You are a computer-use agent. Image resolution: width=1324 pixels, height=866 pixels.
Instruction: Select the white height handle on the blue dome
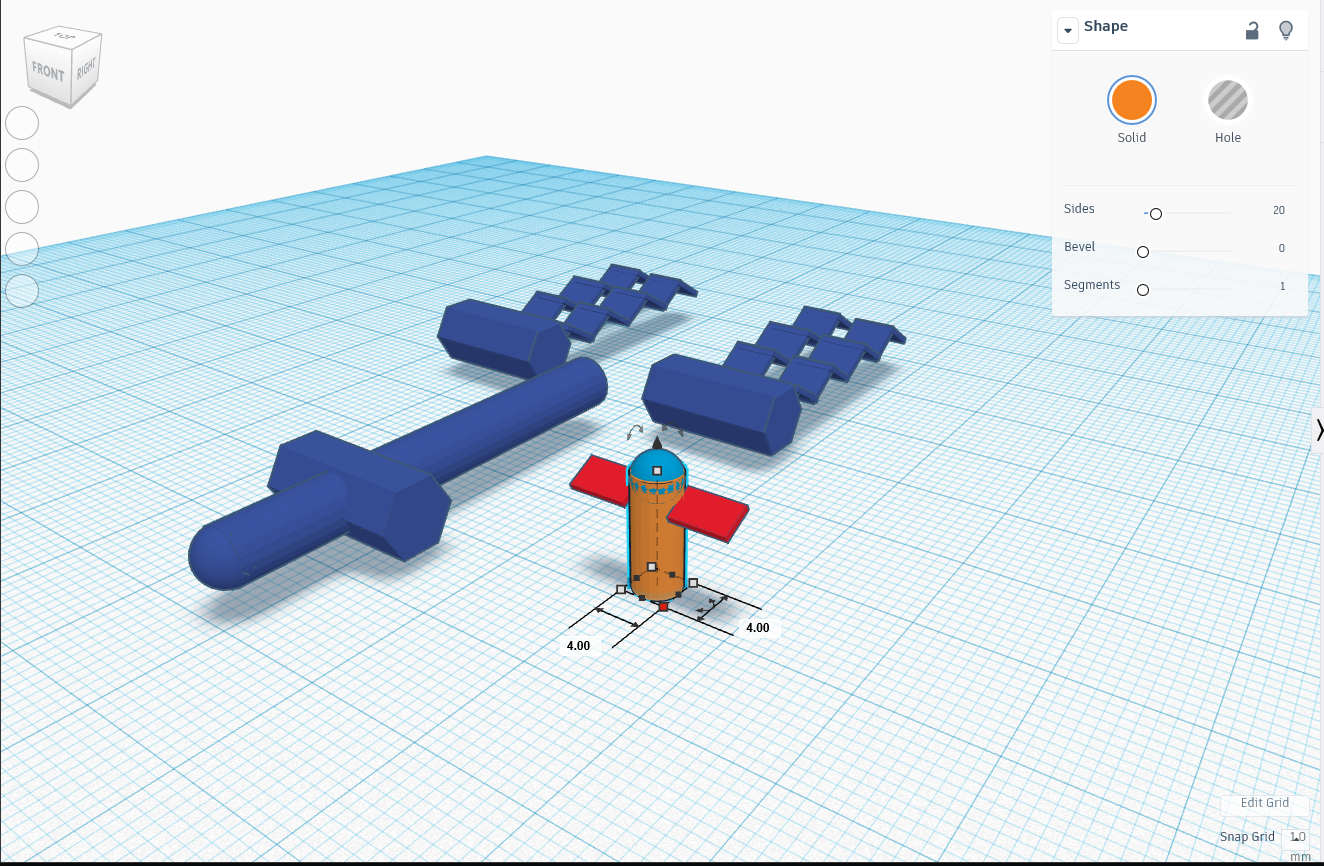click(657, 470)
